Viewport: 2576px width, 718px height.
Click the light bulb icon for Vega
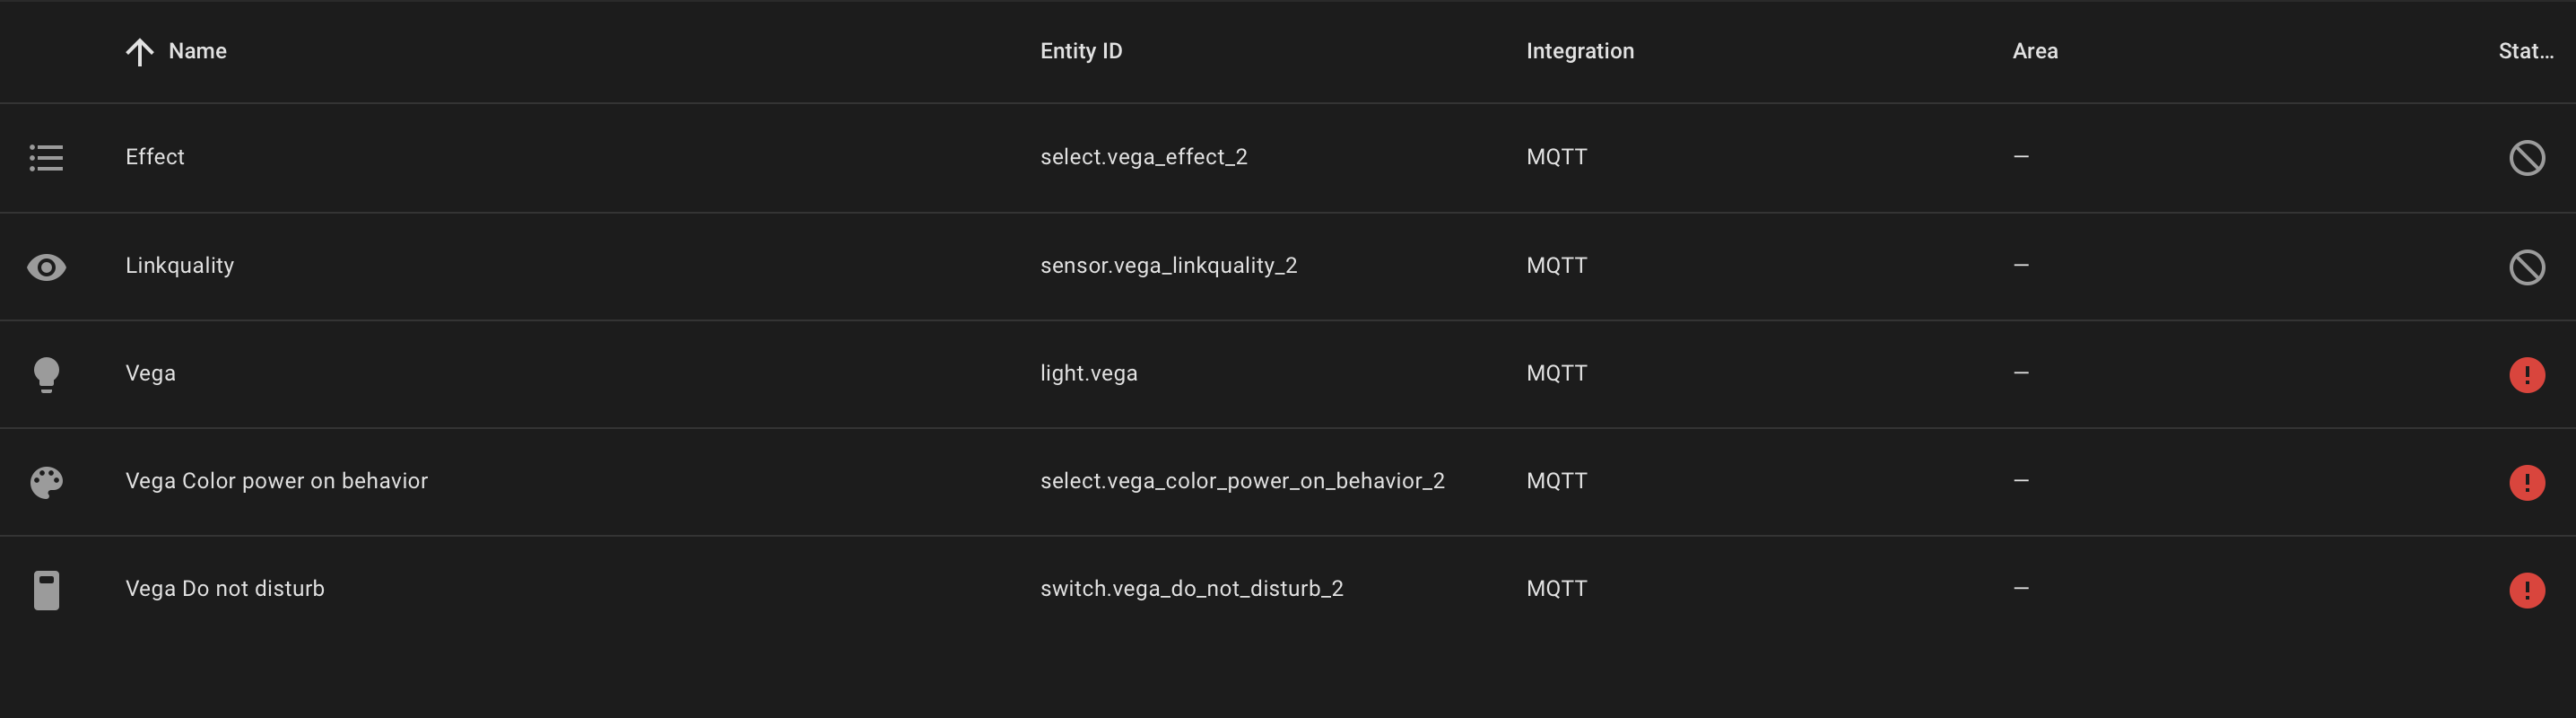click(x=46, y=375)
